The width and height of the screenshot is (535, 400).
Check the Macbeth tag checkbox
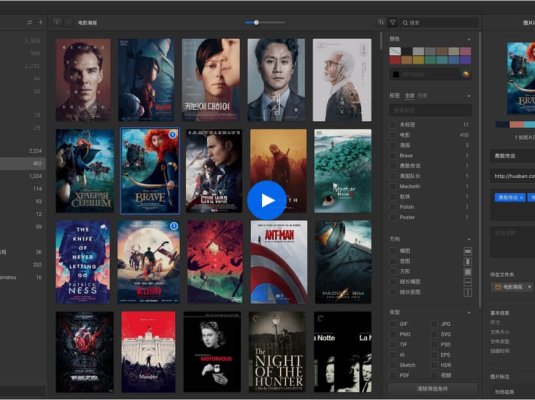[x=393, y=186]
